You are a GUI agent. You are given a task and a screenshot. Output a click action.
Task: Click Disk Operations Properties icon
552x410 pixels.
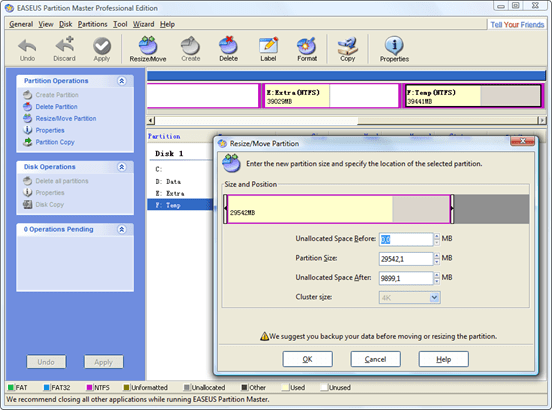click(27, 193)
